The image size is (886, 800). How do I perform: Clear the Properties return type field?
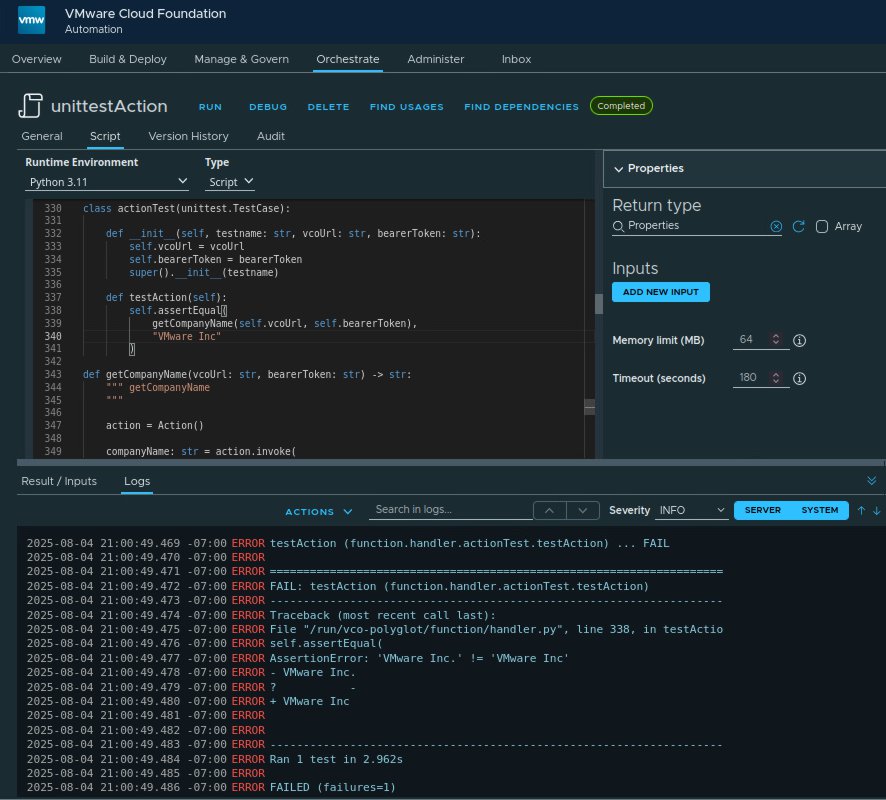point(776,227)
